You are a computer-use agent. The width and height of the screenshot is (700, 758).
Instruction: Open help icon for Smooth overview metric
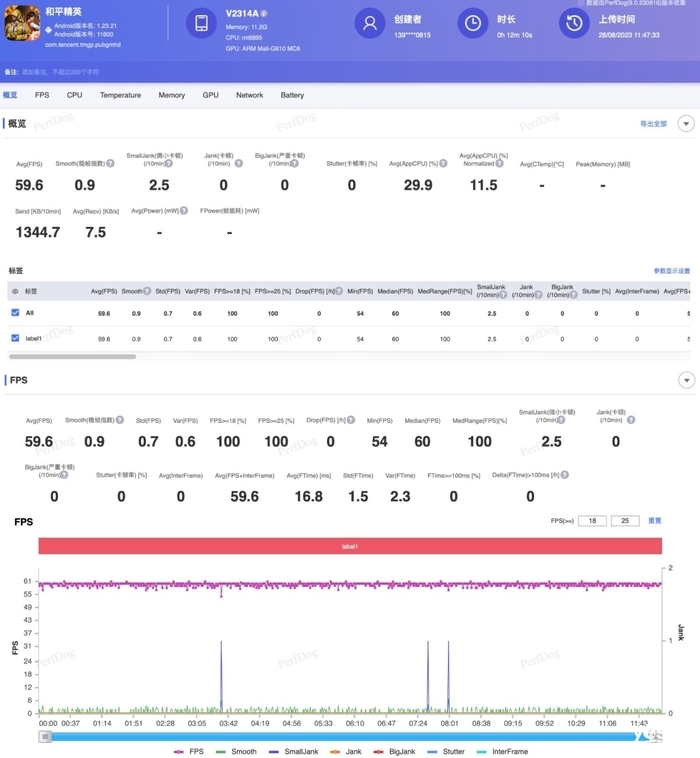coord(110,163)
